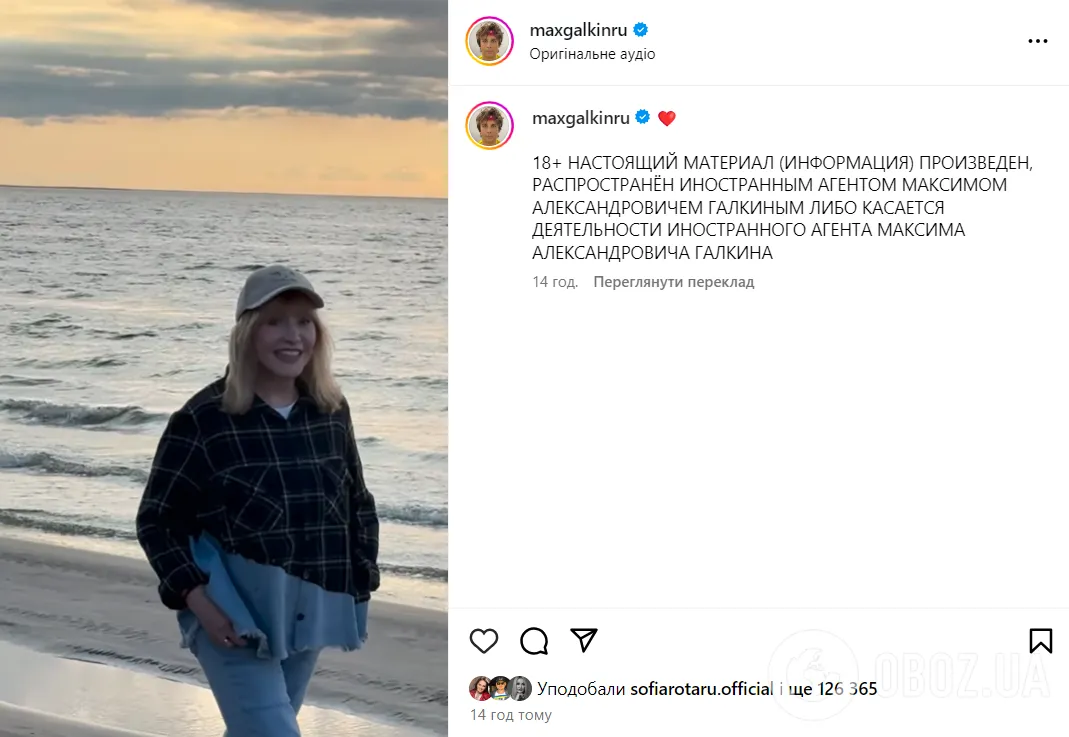Open "Оригінальне аудіо" audio link

coord(592,54)
